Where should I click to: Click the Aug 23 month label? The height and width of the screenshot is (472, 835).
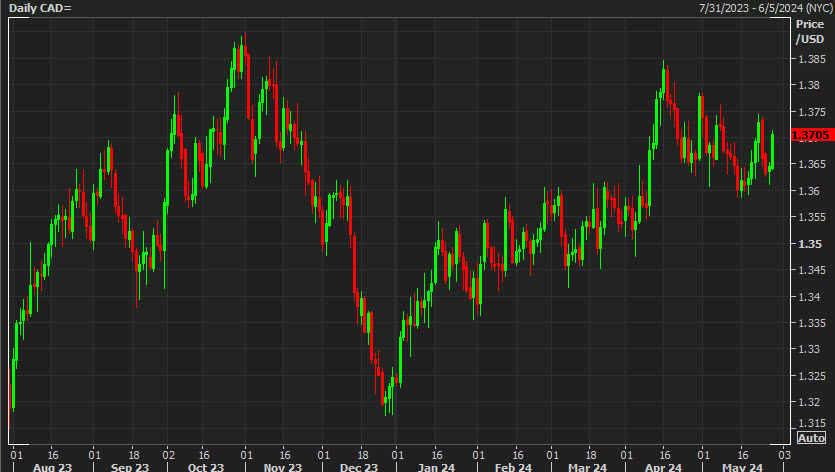coord(52,467)
